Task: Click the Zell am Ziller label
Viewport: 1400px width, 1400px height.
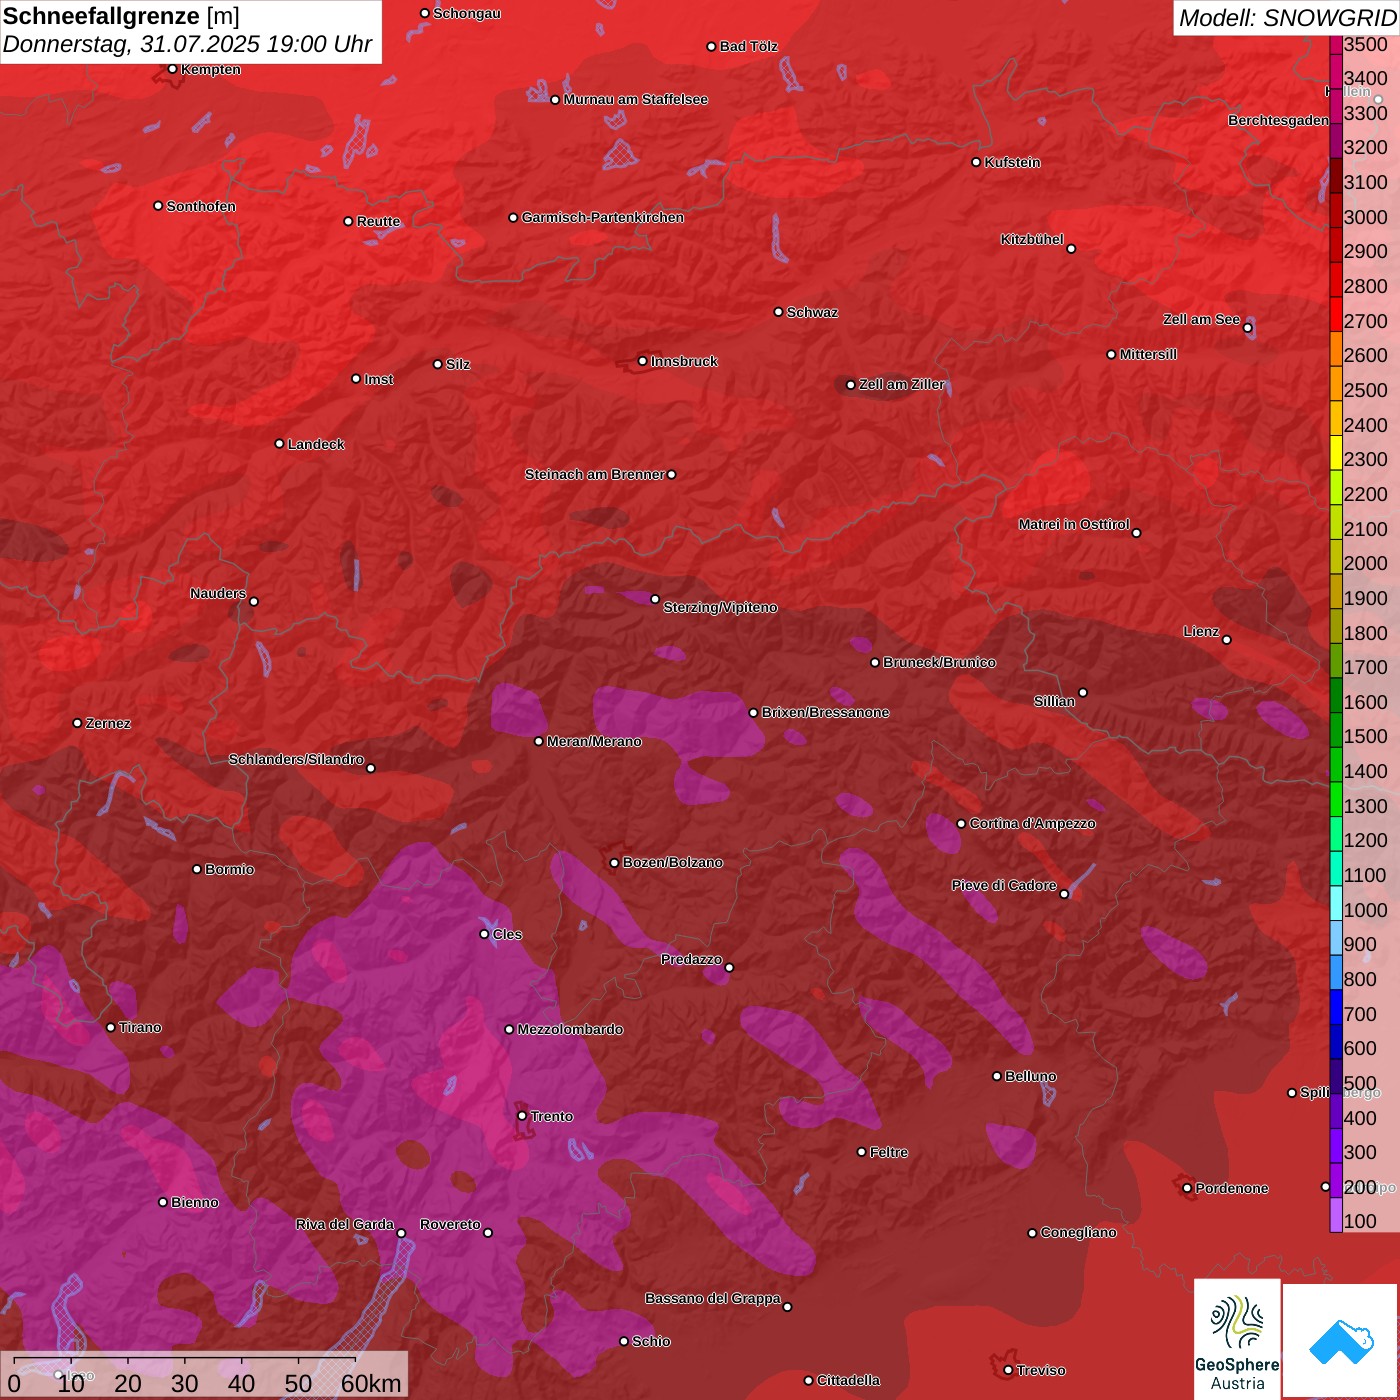Action: [x=901, y=384]
